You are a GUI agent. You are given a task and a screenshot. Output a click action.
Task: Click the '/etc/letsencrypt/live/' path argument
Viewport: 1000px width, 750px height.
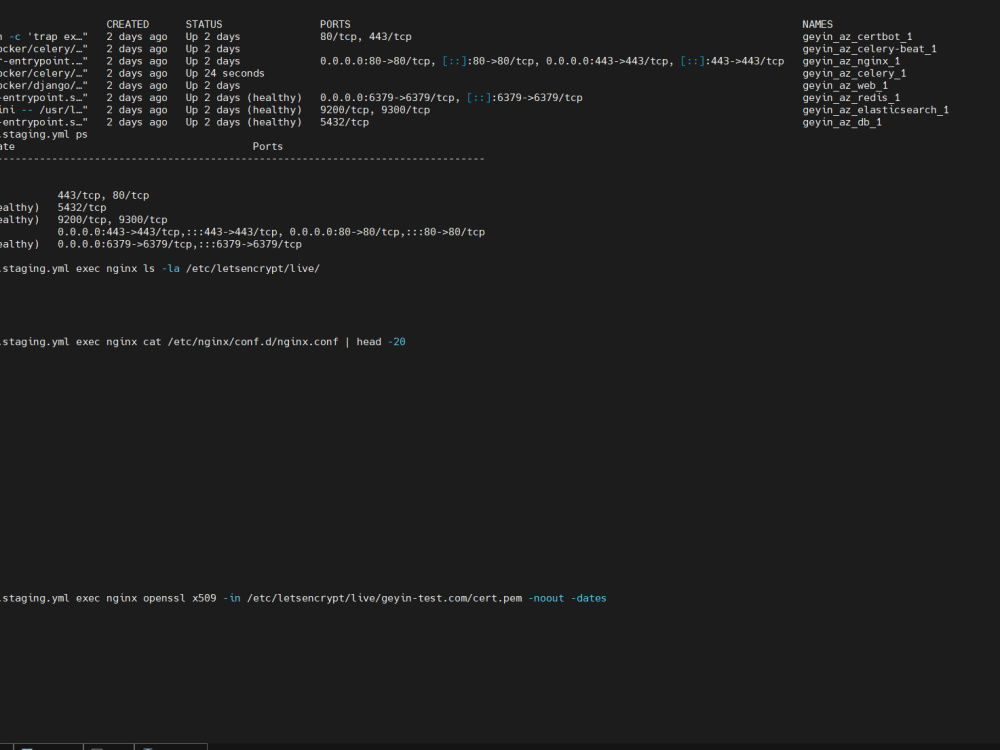[x=253, y=268]
